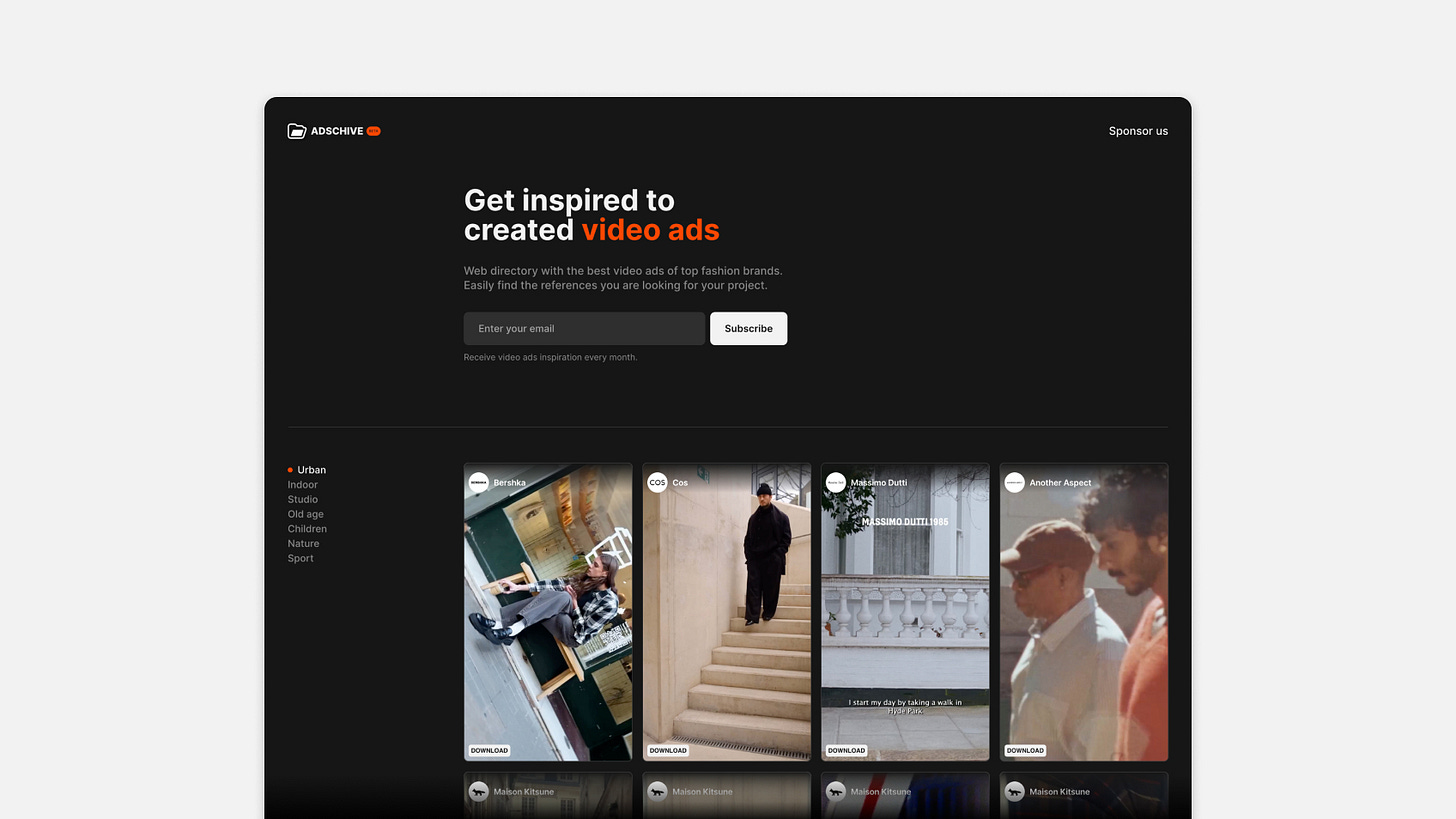The width and height of the screenshot is (1456, 819).
Task: Click the Another Aspect brand name
Action: pos(1060,483)
